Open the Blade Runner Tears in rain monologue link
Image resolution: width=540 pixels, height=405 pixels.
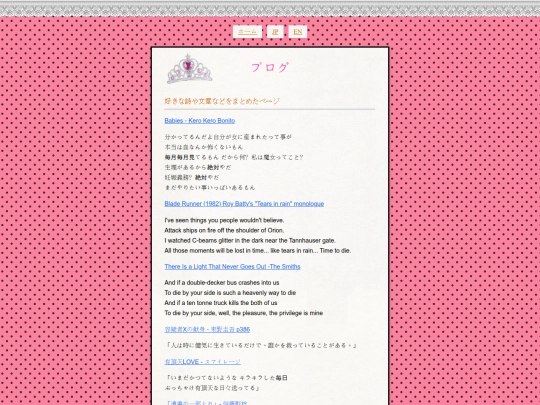pyautogui.click(x=244, y=204)
